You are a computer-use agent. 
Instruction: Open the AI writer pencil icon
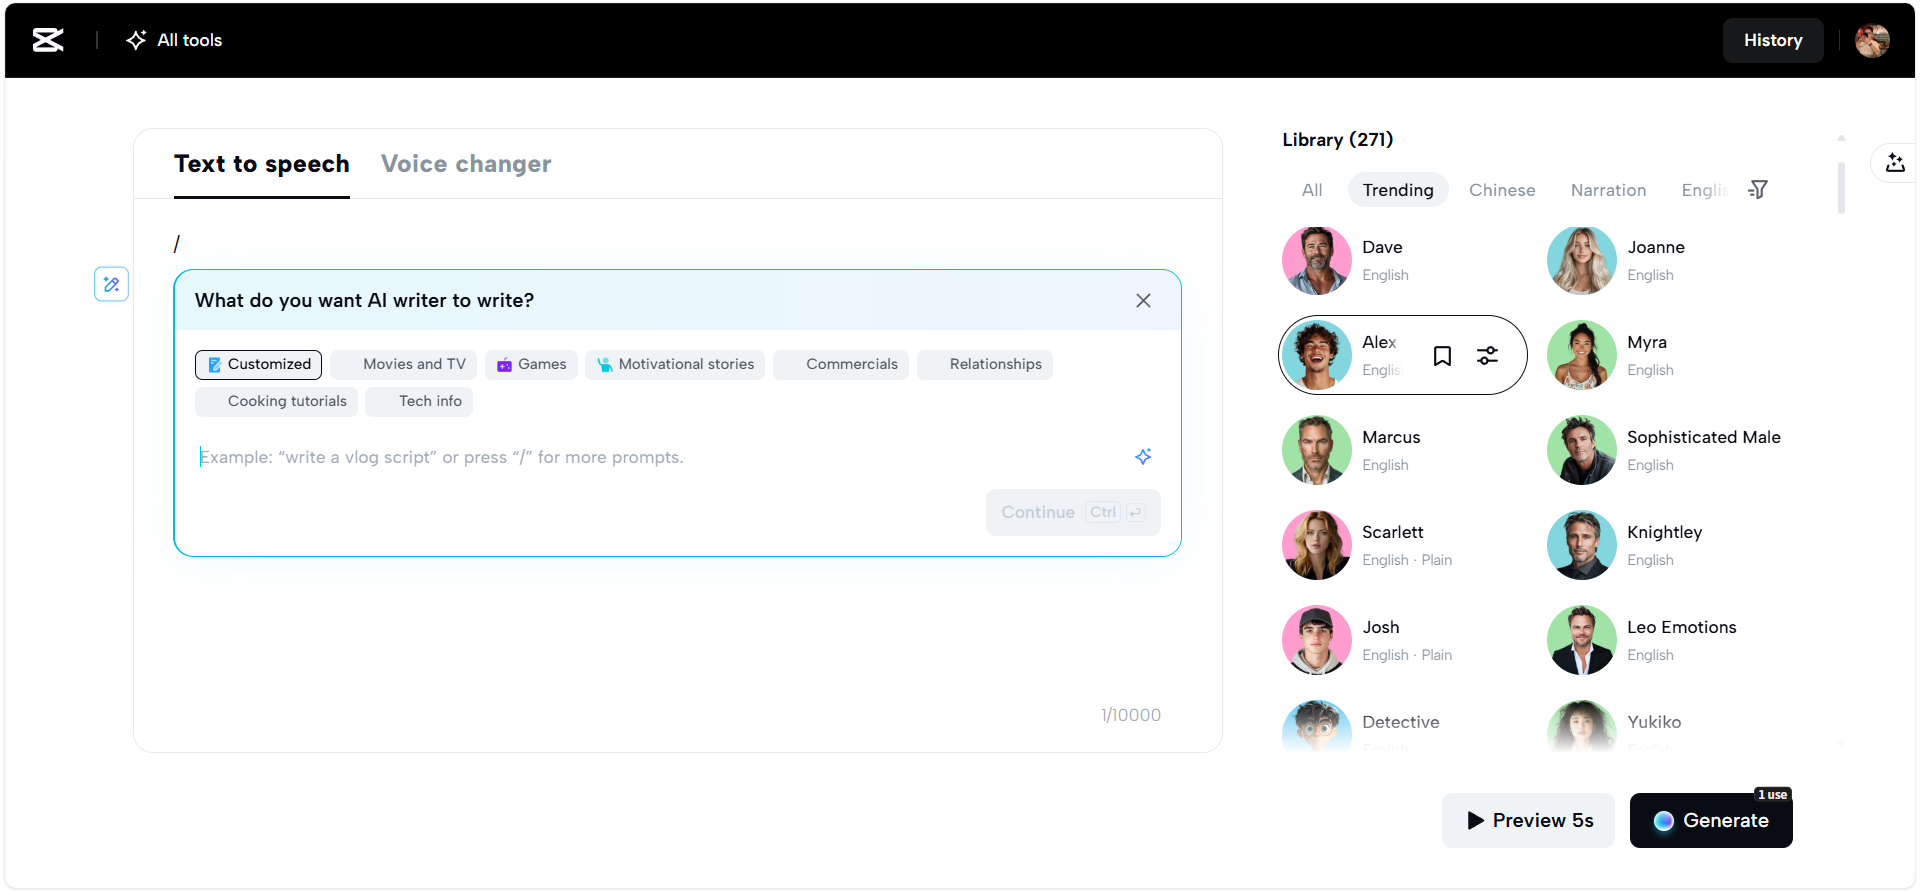point(111,284)
